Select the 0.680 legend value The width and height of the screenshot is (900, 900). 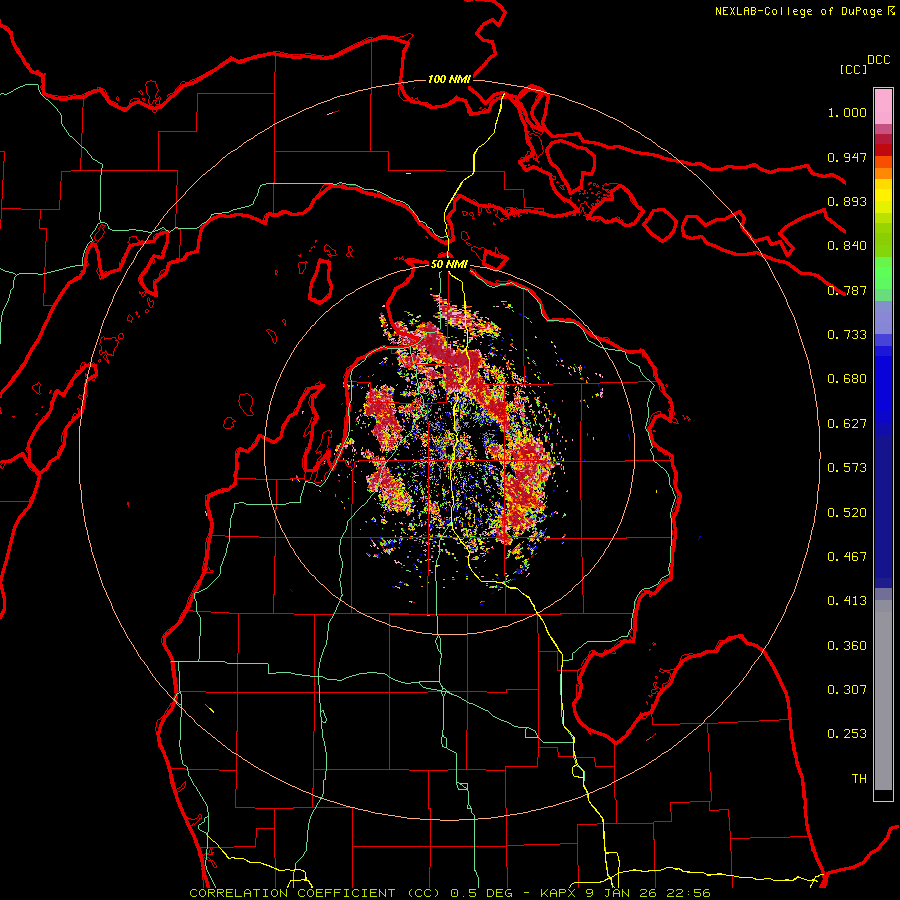coord(847,379)
